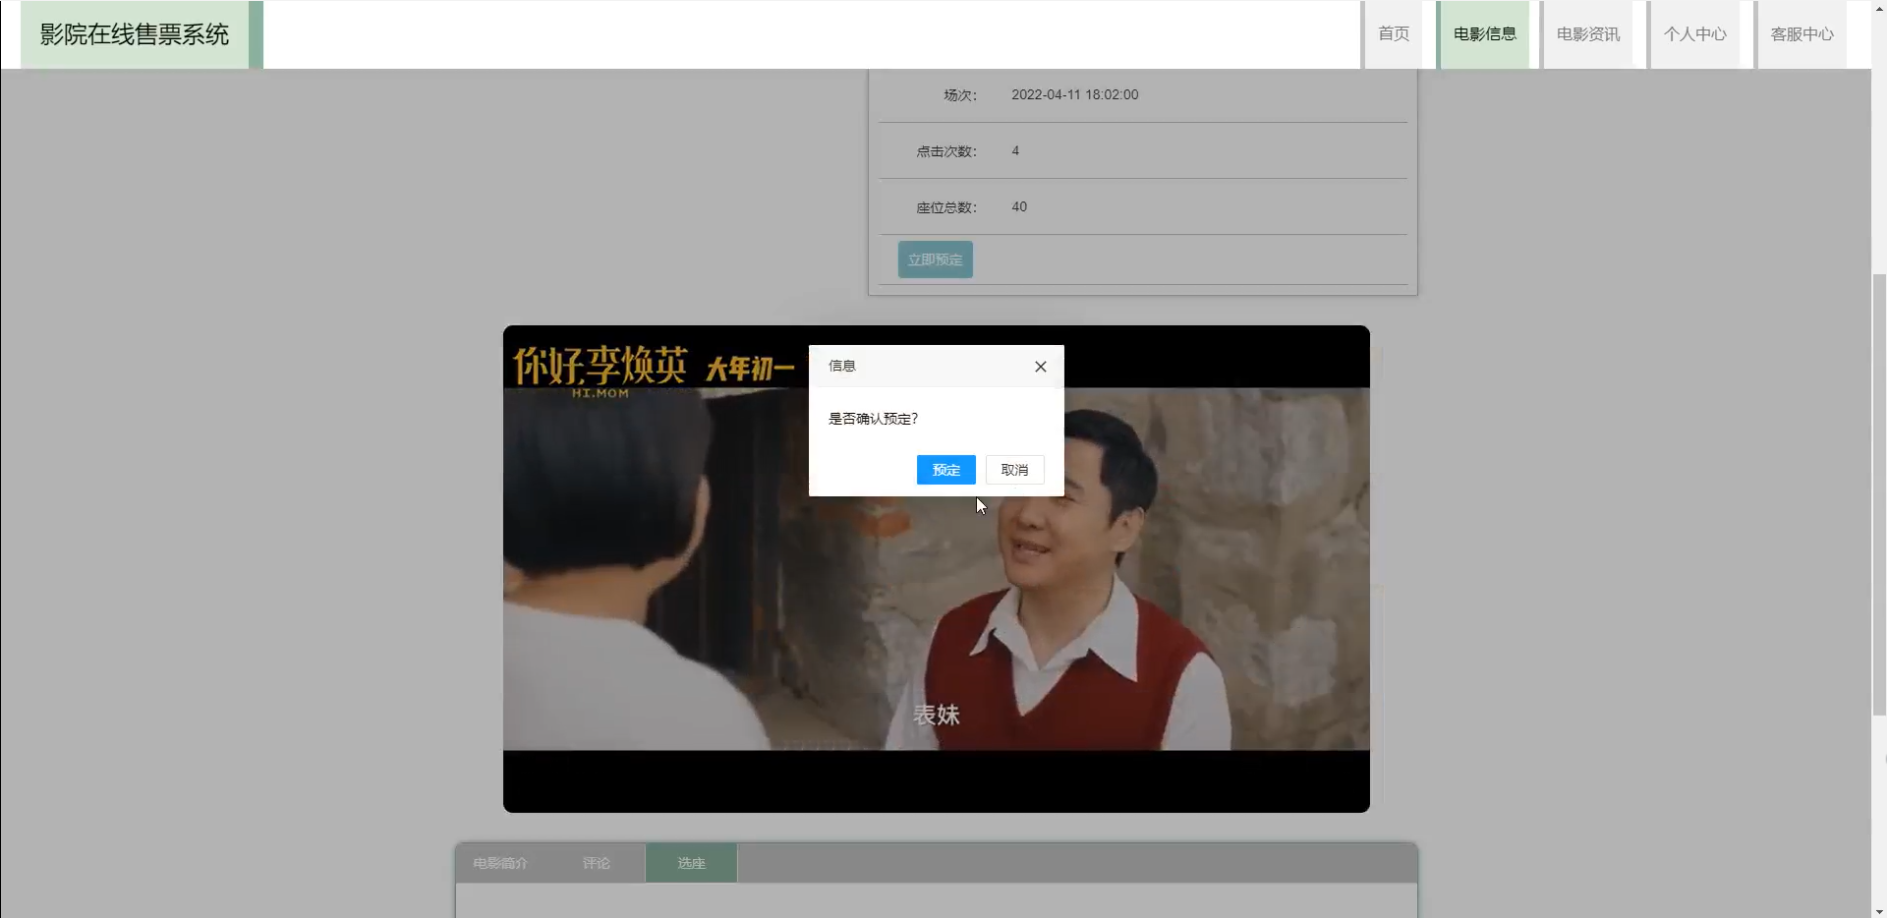Switch to the 电影简介 tab
Viewport: 1887px width, 918px height.
pos(500,863)
